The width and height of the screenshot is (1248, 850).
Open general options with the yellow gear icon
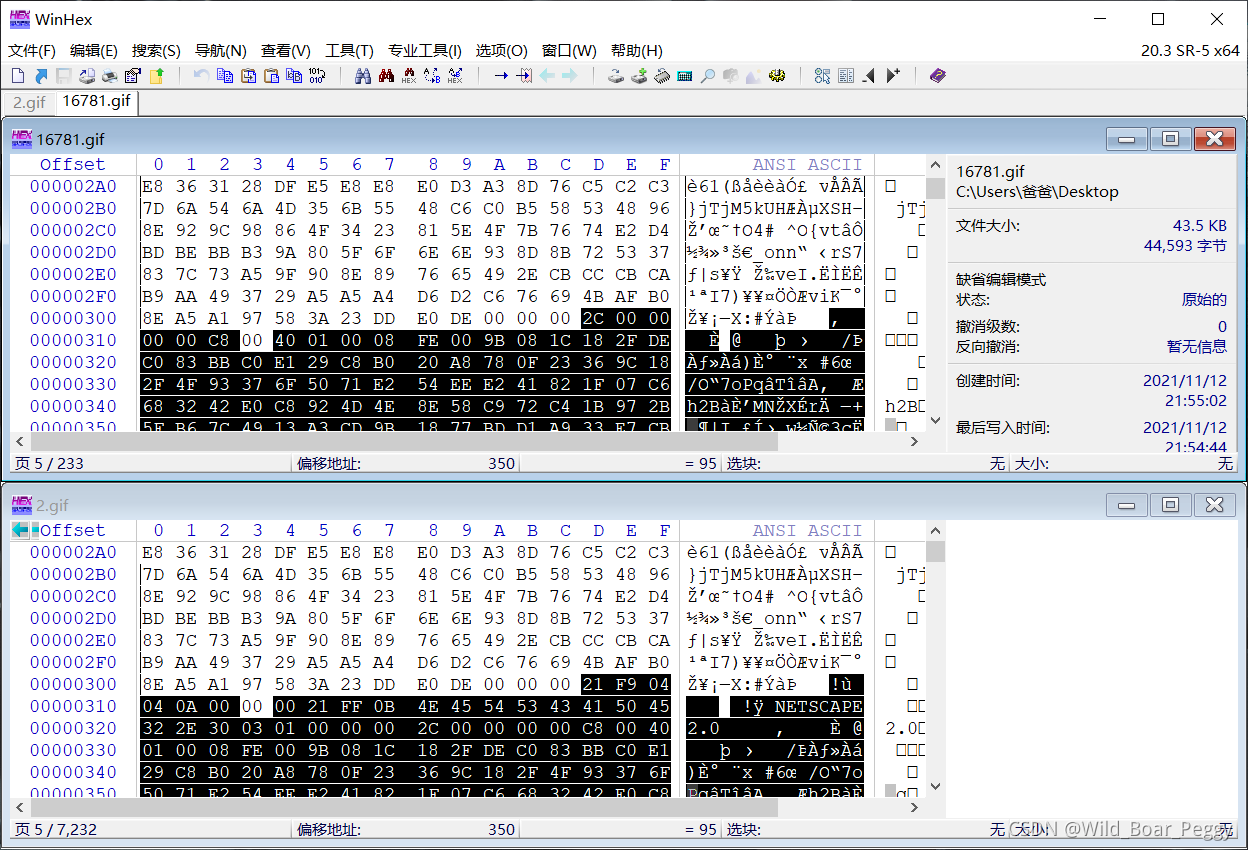tap(777, 75)
